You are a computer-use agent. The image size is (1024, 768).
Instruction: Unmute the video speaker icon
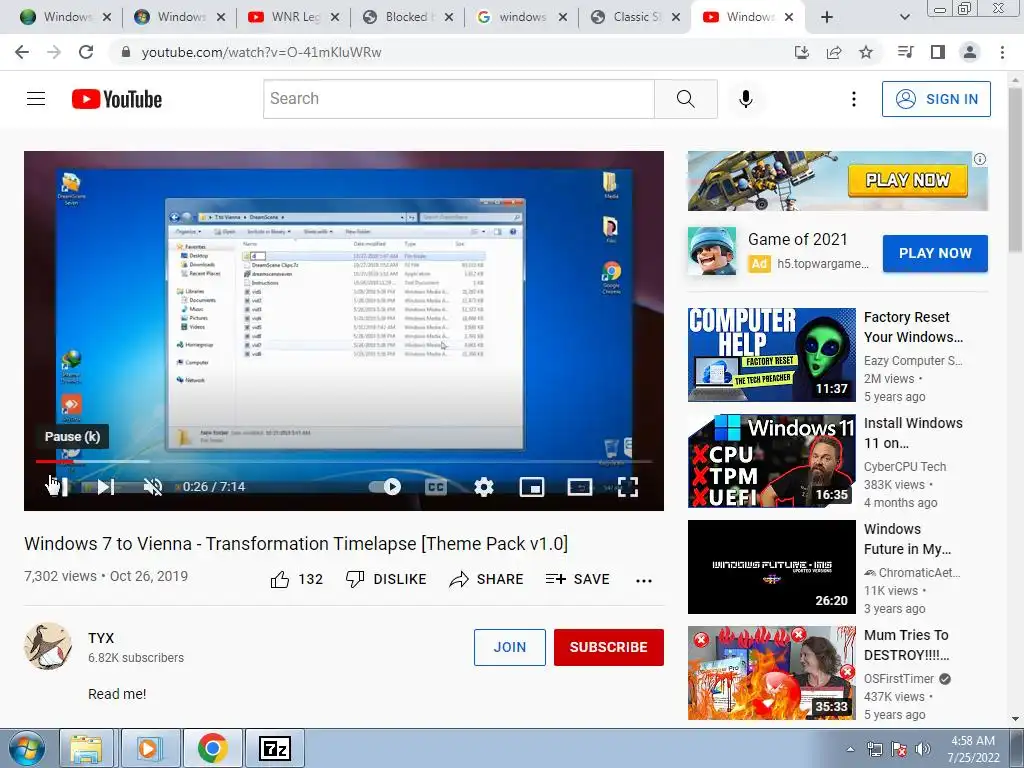153,487
